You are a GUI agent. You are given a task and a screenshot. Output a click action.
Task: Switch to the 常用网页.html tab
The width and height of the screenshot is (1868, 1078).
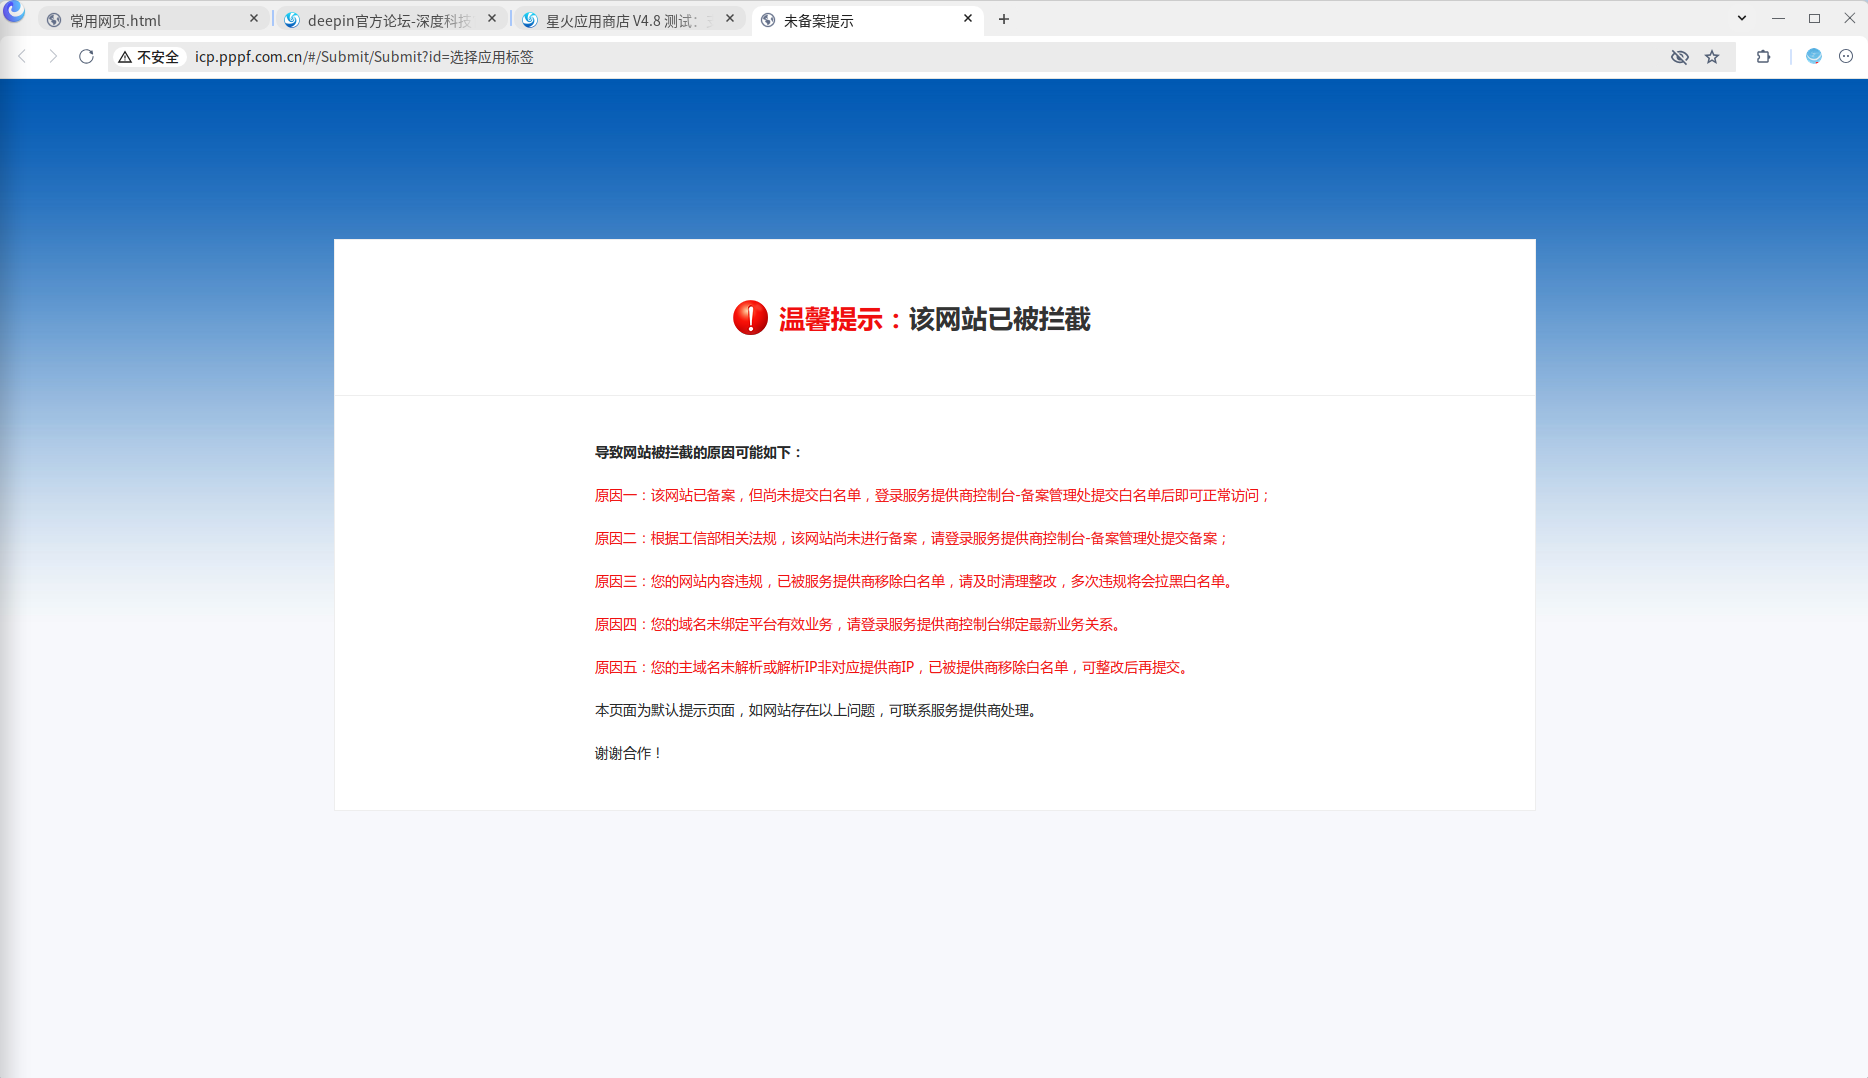153,20
